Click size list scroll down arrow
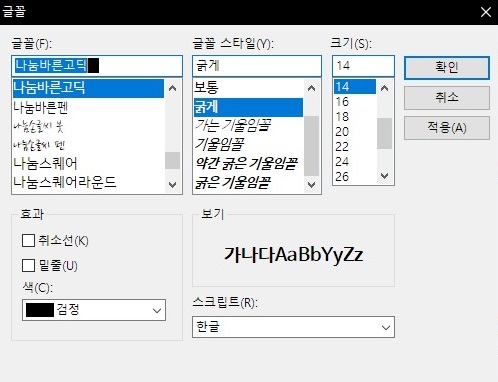 [x=384, y=176]
